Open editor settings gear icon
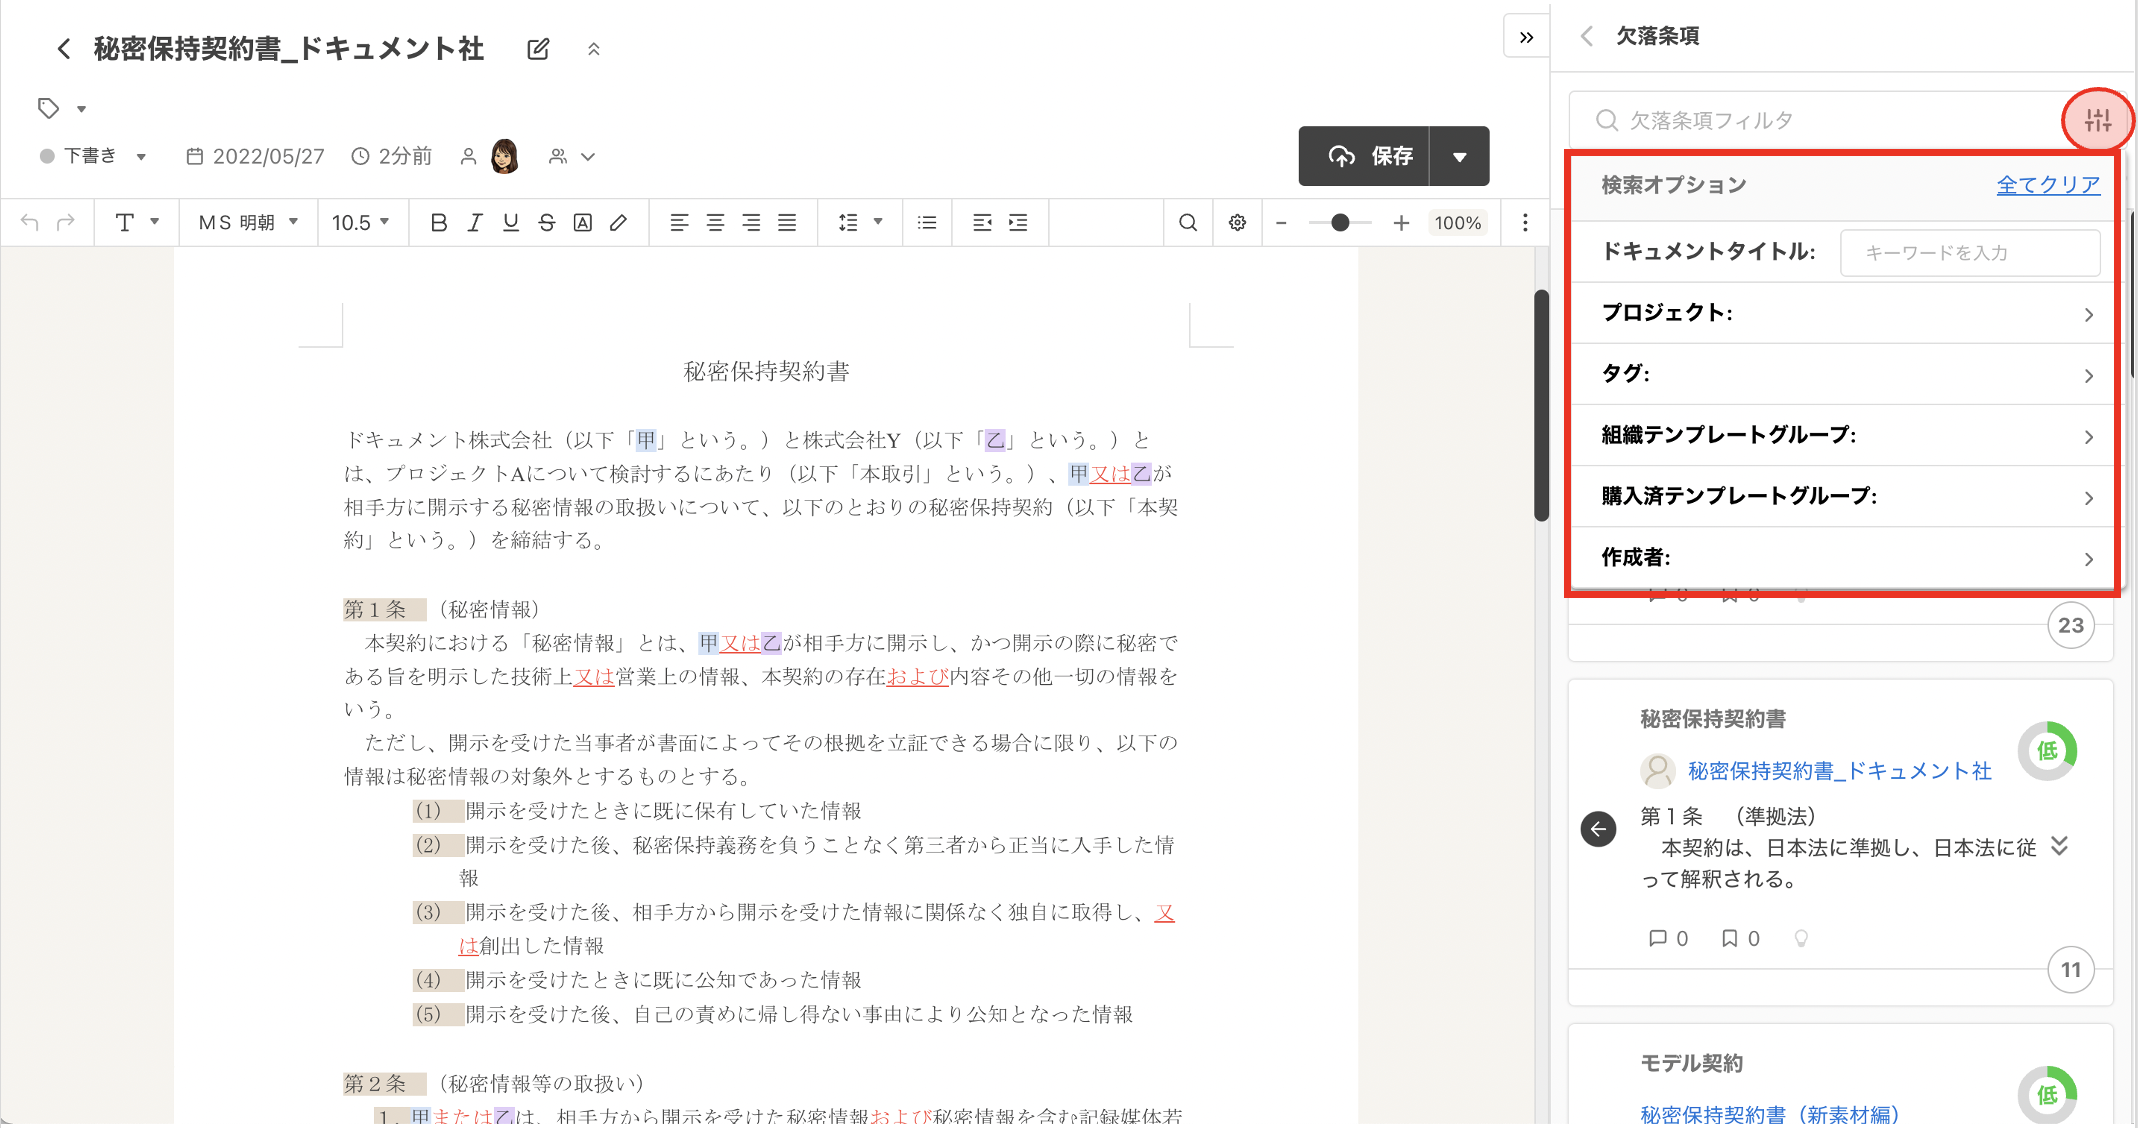2138x1128 pixels. pyautogui.click(x=1237, y=223)
